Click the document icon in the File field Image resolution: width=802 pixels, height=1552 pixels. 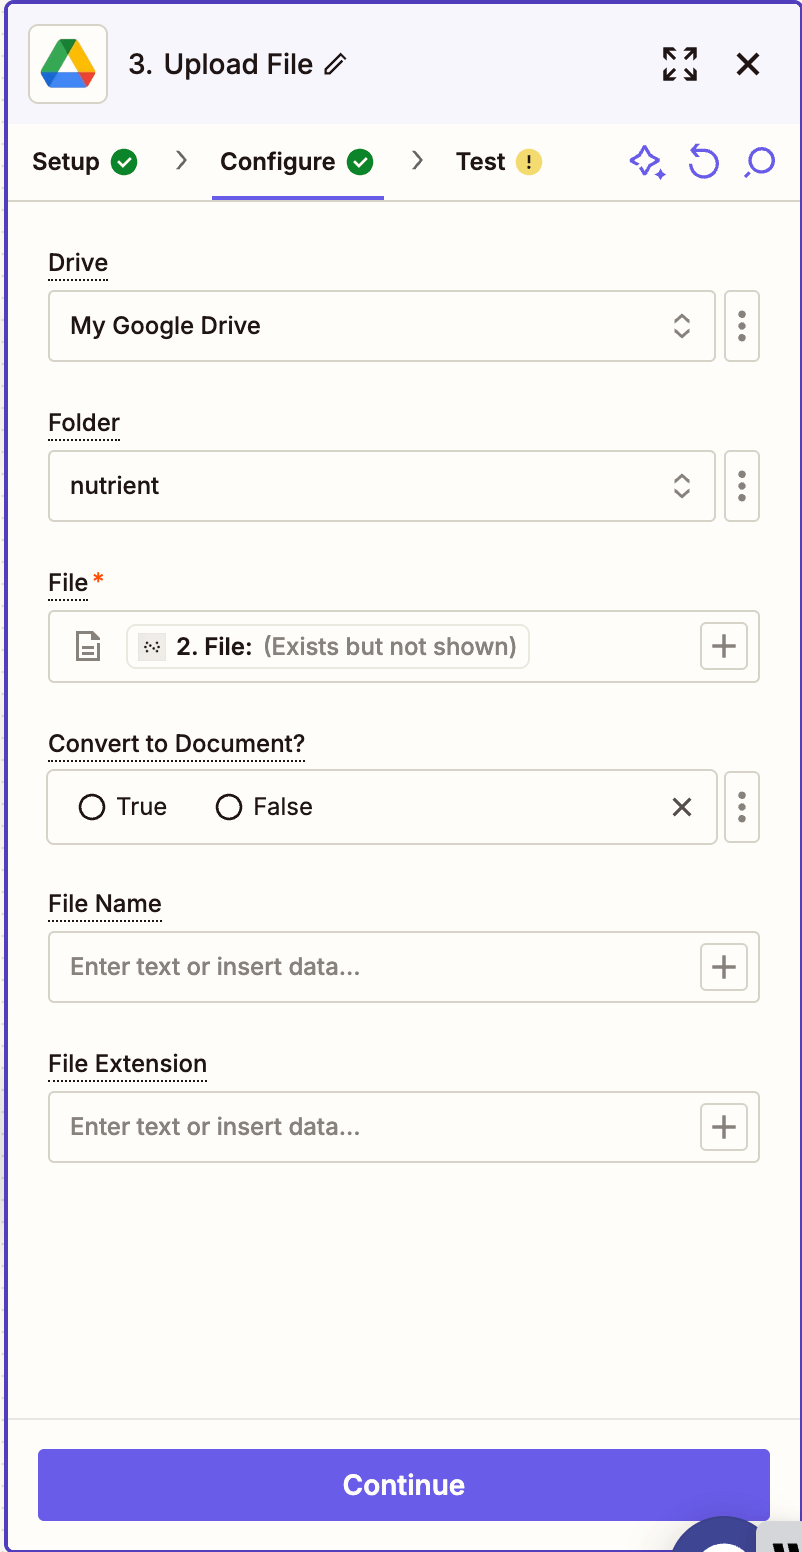tap(88, 646)
